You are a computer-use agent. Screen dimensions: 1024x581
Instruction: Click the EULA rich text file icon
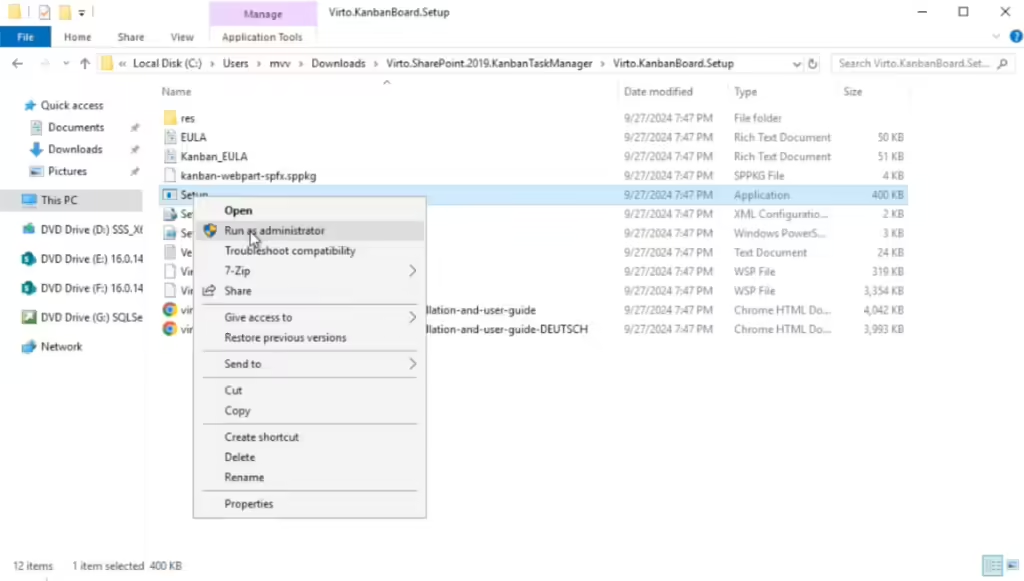point(170,137)
